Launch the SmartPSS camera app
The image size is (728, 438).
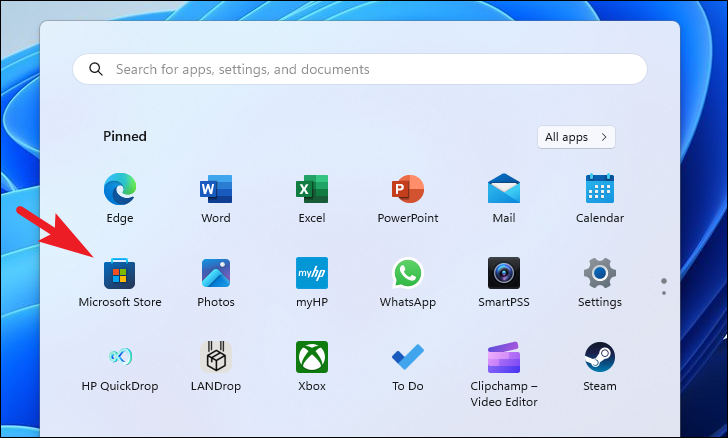click(x=504, y=273)
